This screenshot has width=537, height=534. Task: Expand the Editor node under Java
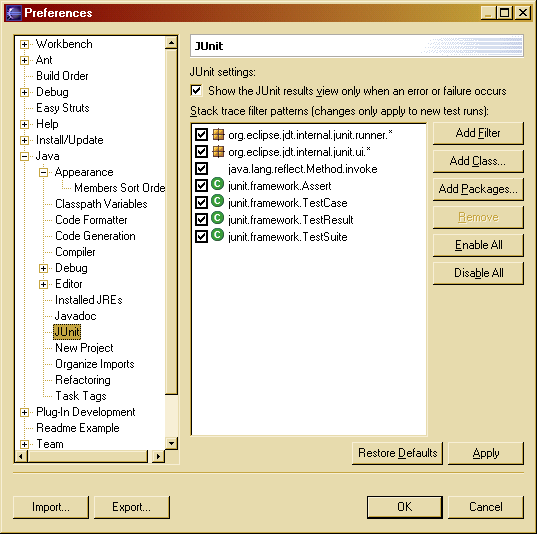pos(43,284)
